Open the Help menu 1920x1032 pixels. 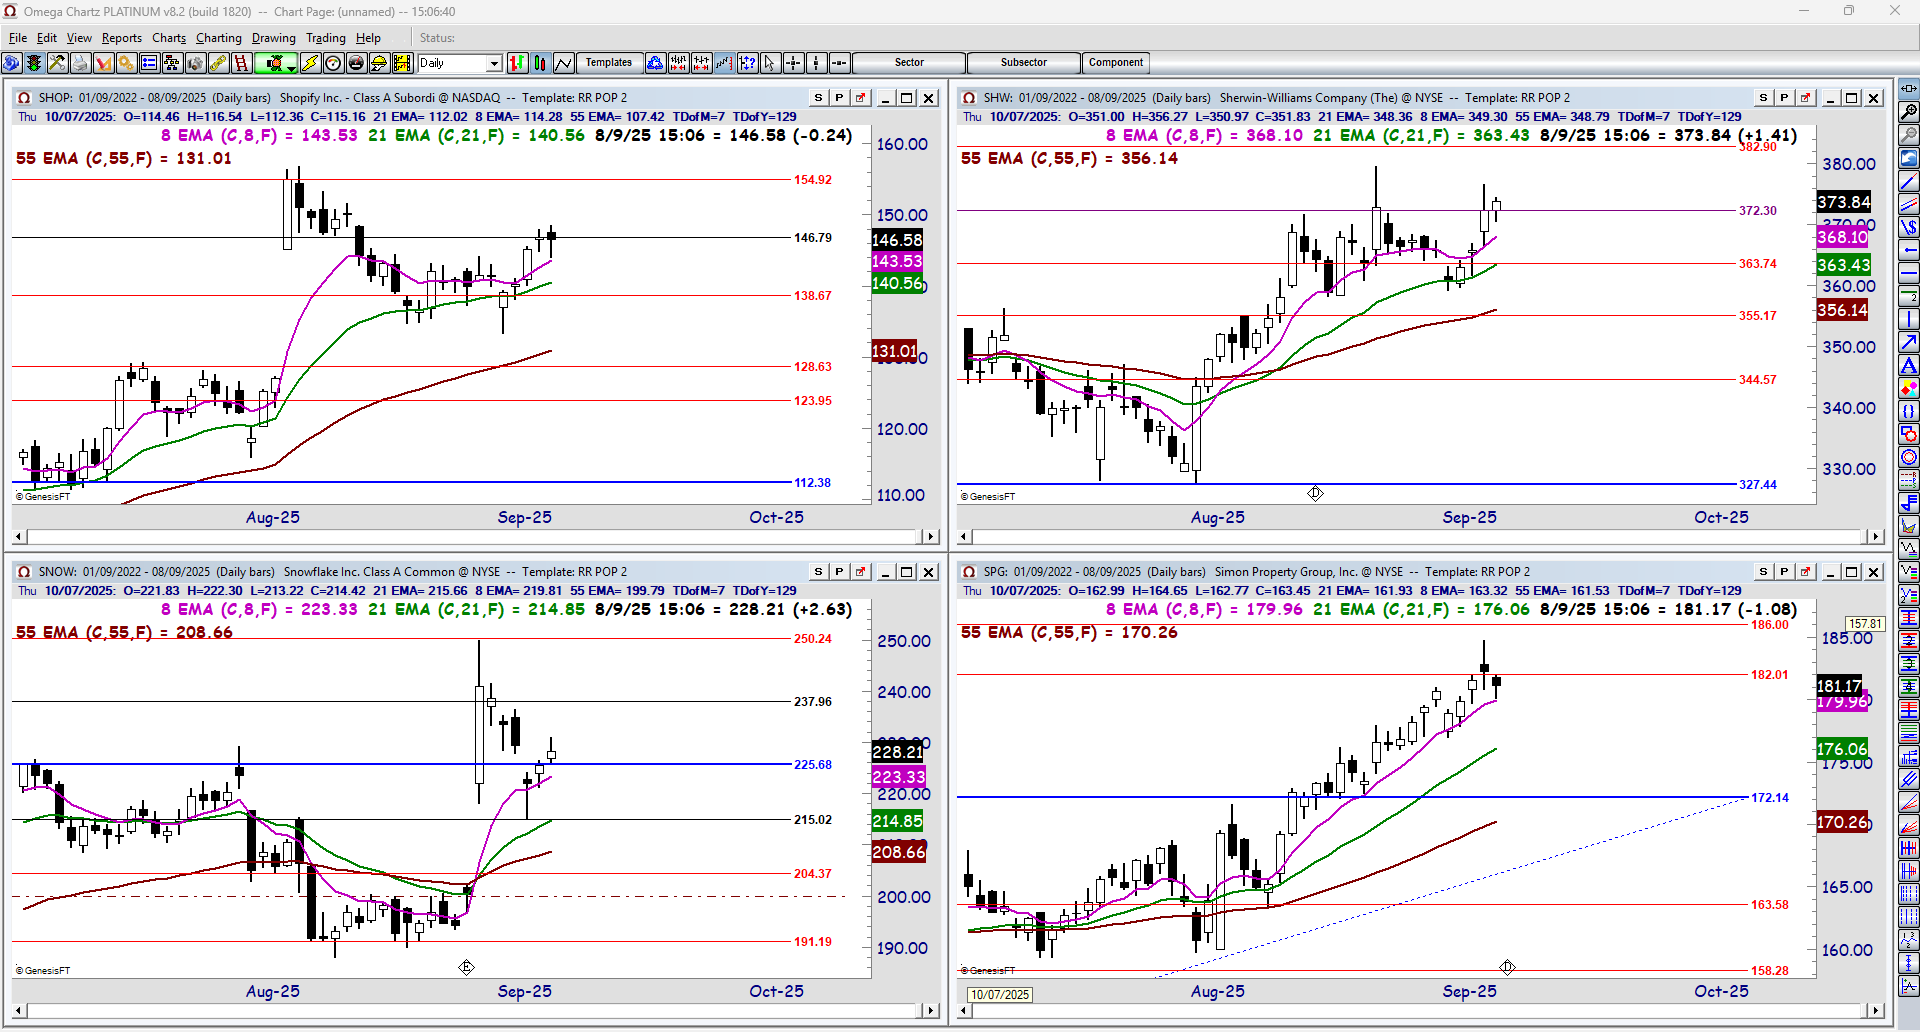tap(369, 38)
